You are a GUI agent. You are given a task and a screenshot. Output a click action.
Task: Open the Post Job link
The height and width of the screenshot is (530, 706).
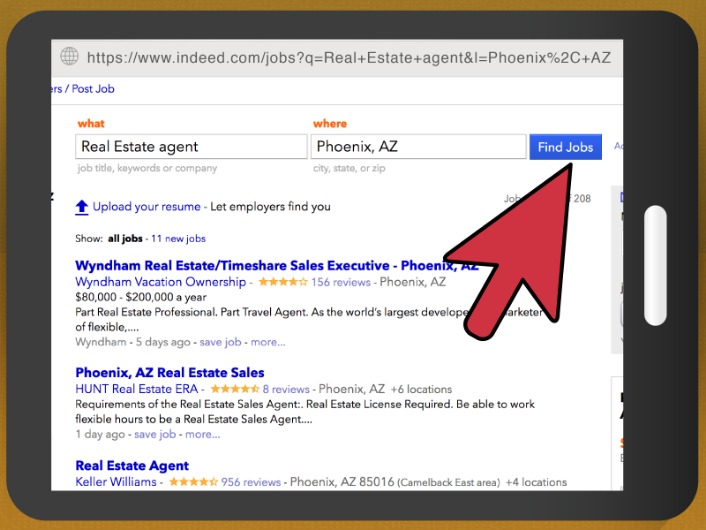(92, 89)
